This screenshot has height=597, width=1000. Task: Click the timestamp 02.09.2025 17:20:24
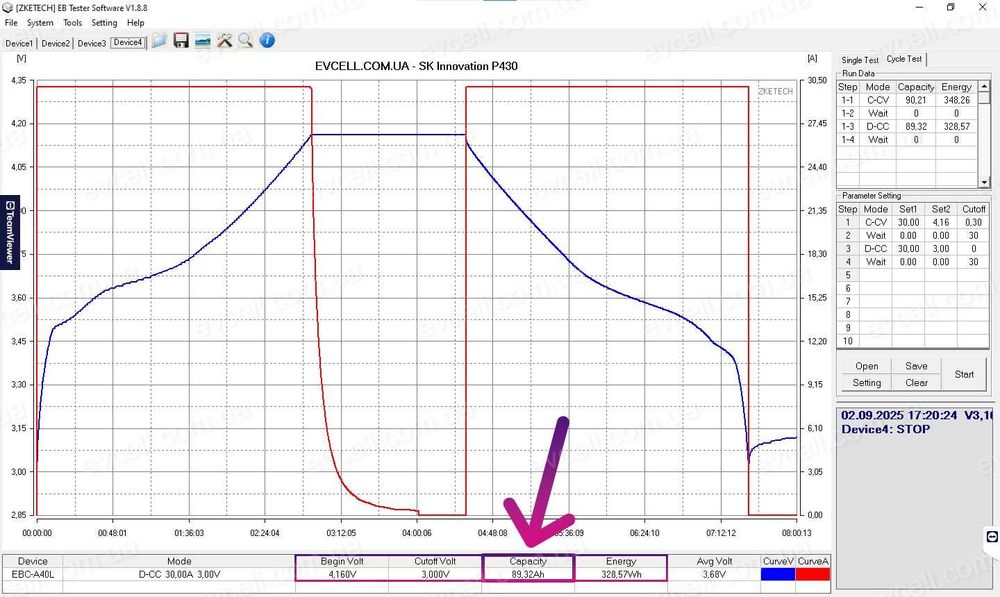tap(899, 415)
